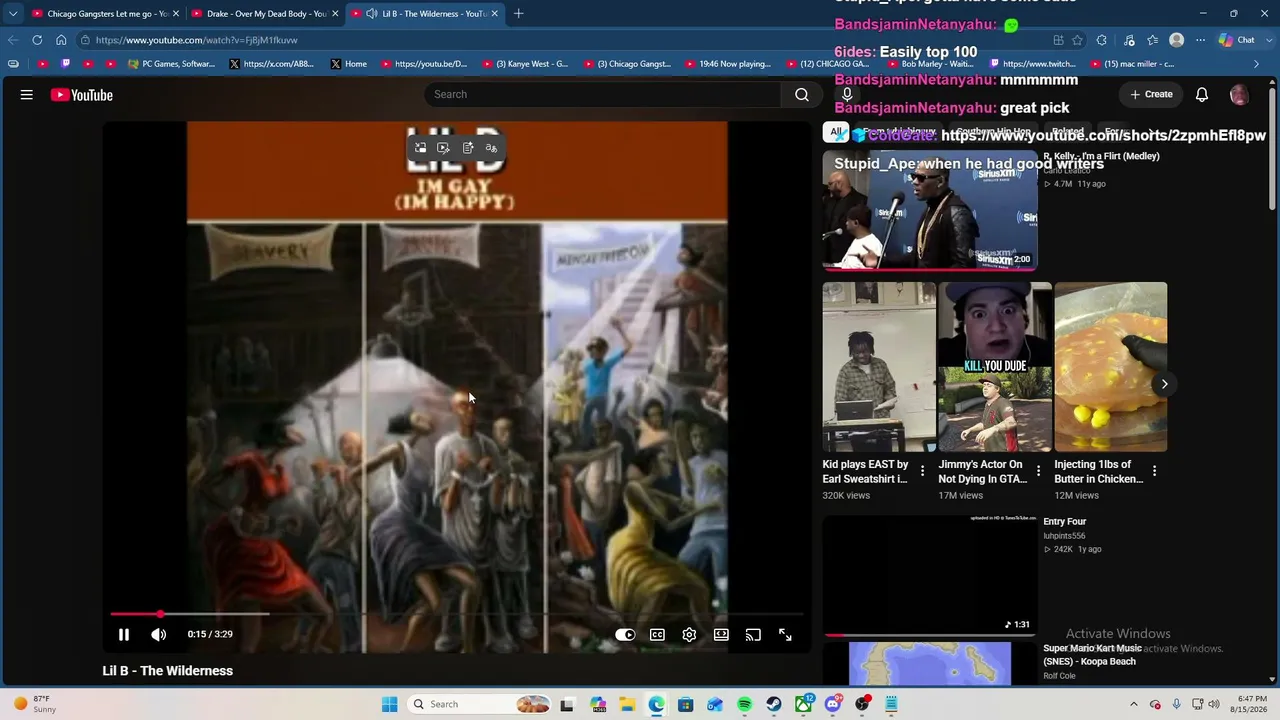This screenshot has width=1280, height=720.
Task: Enter fullscreen on the video player
Action: tap(785, 634)
